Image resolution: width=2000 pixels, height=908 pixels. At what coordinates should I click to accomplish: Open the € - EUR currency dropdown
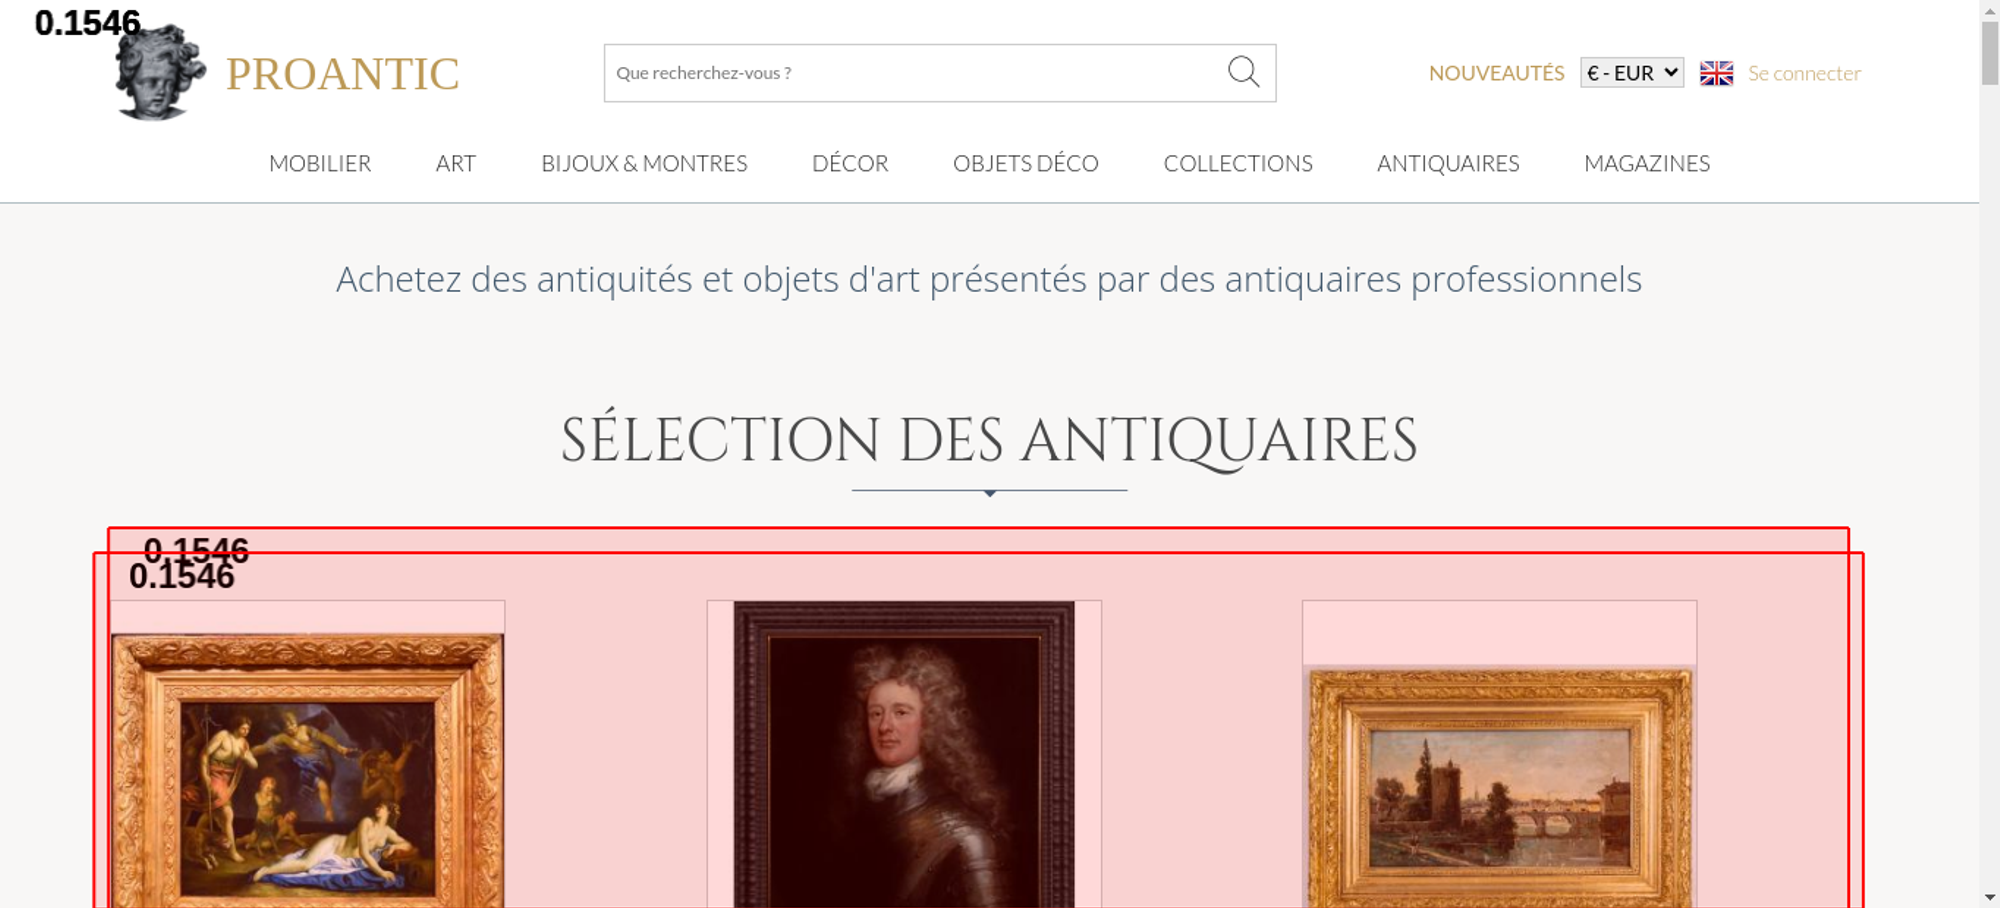(x=1631, y=73)
